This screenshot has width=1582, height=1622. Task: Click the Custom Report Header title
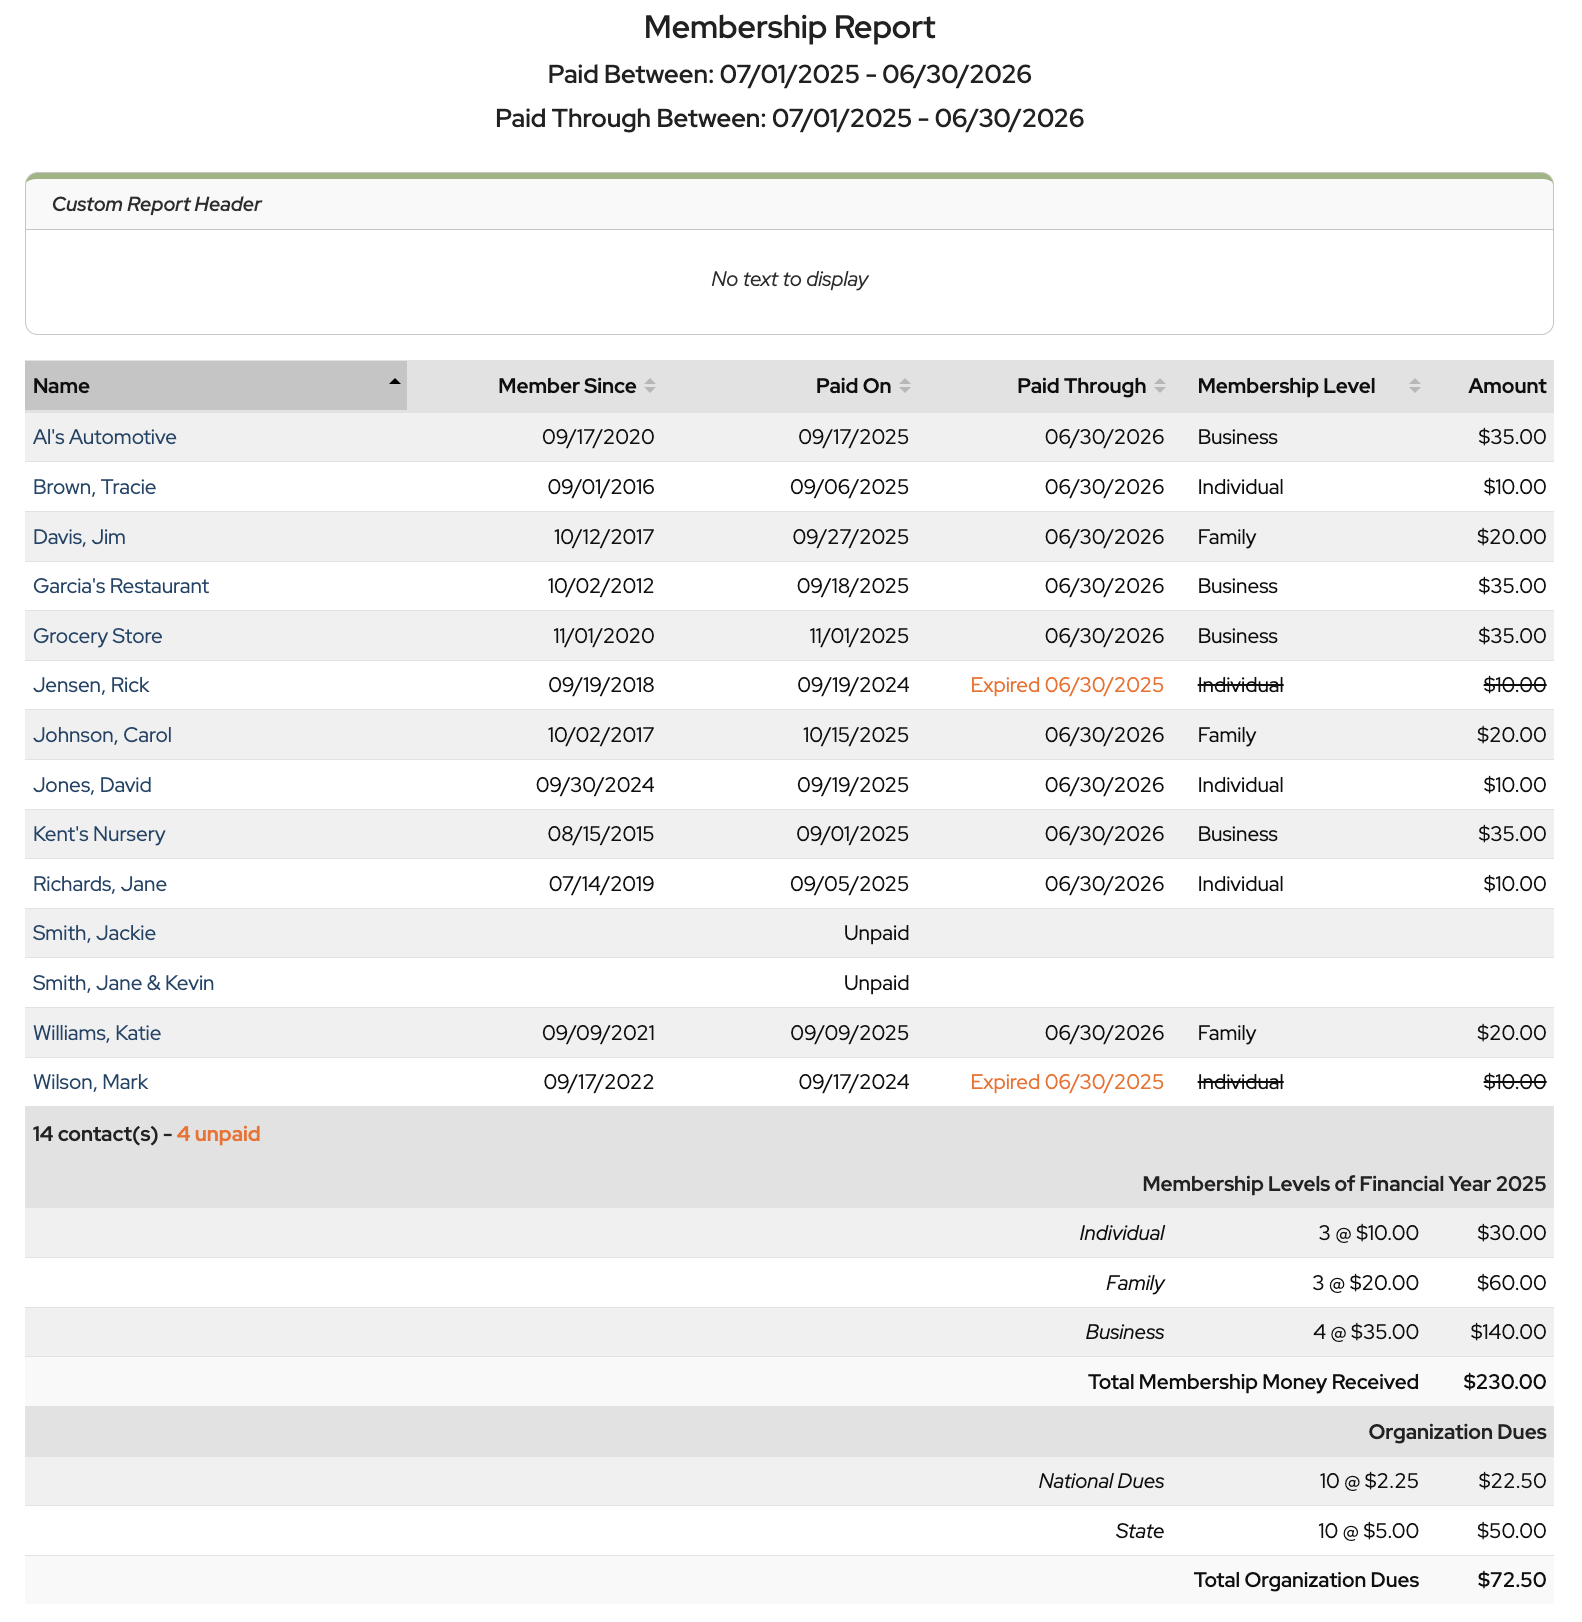pyautogui.click(x=156, y=204)
